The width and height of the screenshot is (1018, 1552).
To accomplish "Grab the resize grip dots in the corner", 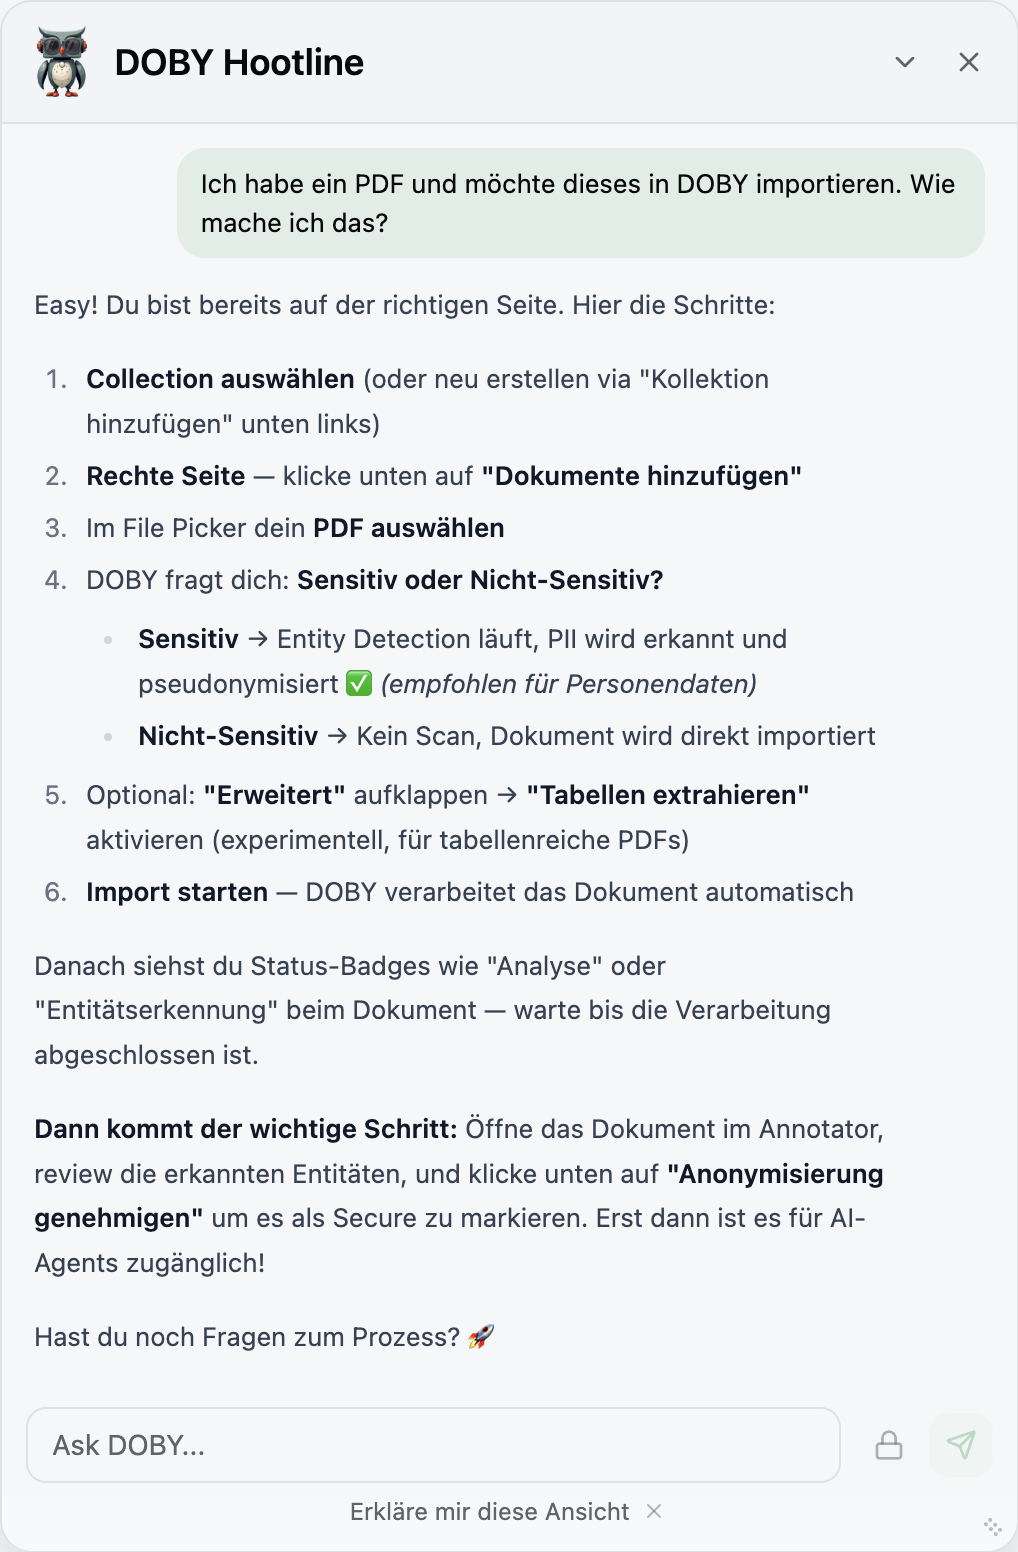I will [x=991, y=1524].
